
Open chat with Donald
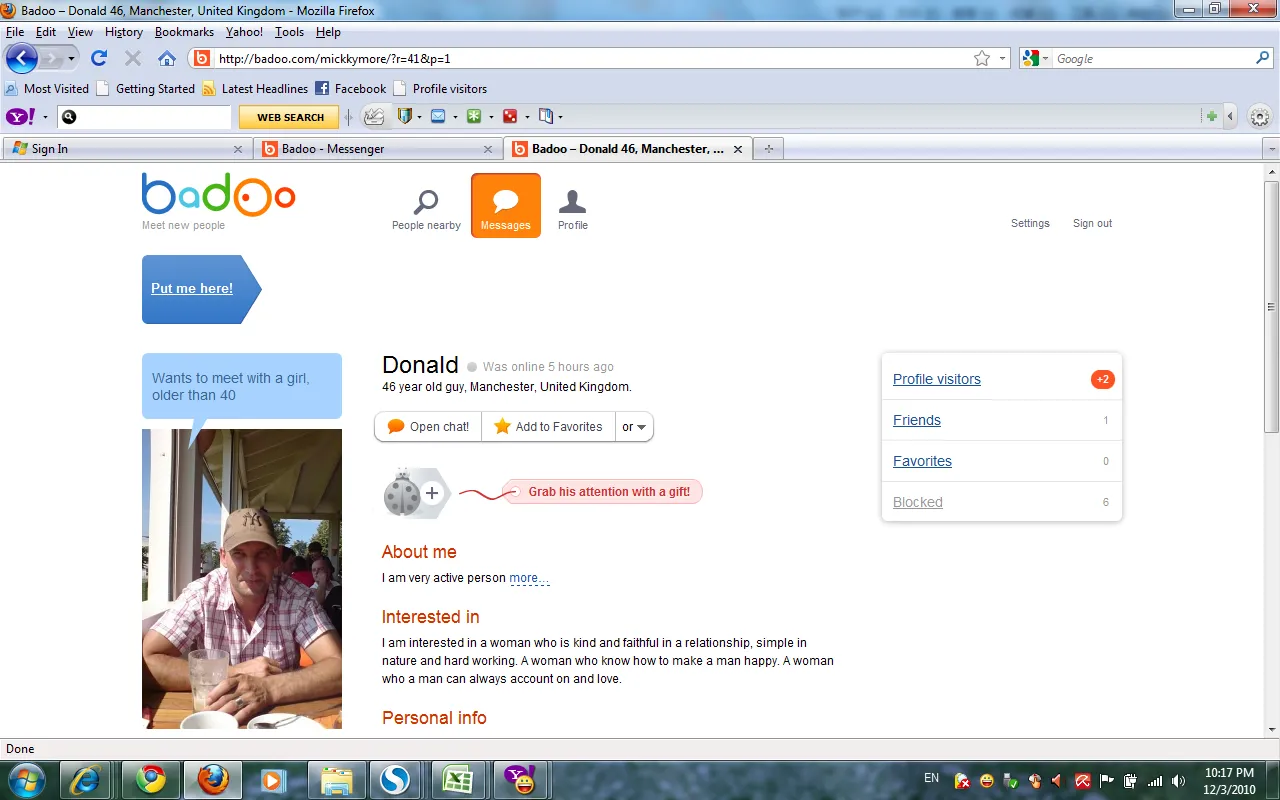(428, 427)
